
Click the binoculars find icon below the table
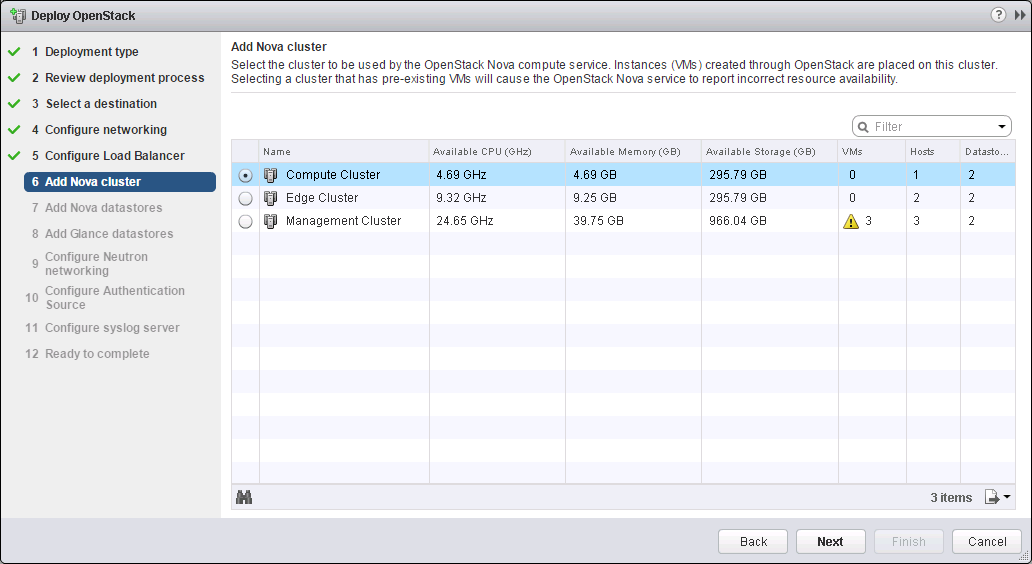tap(243, 497)
